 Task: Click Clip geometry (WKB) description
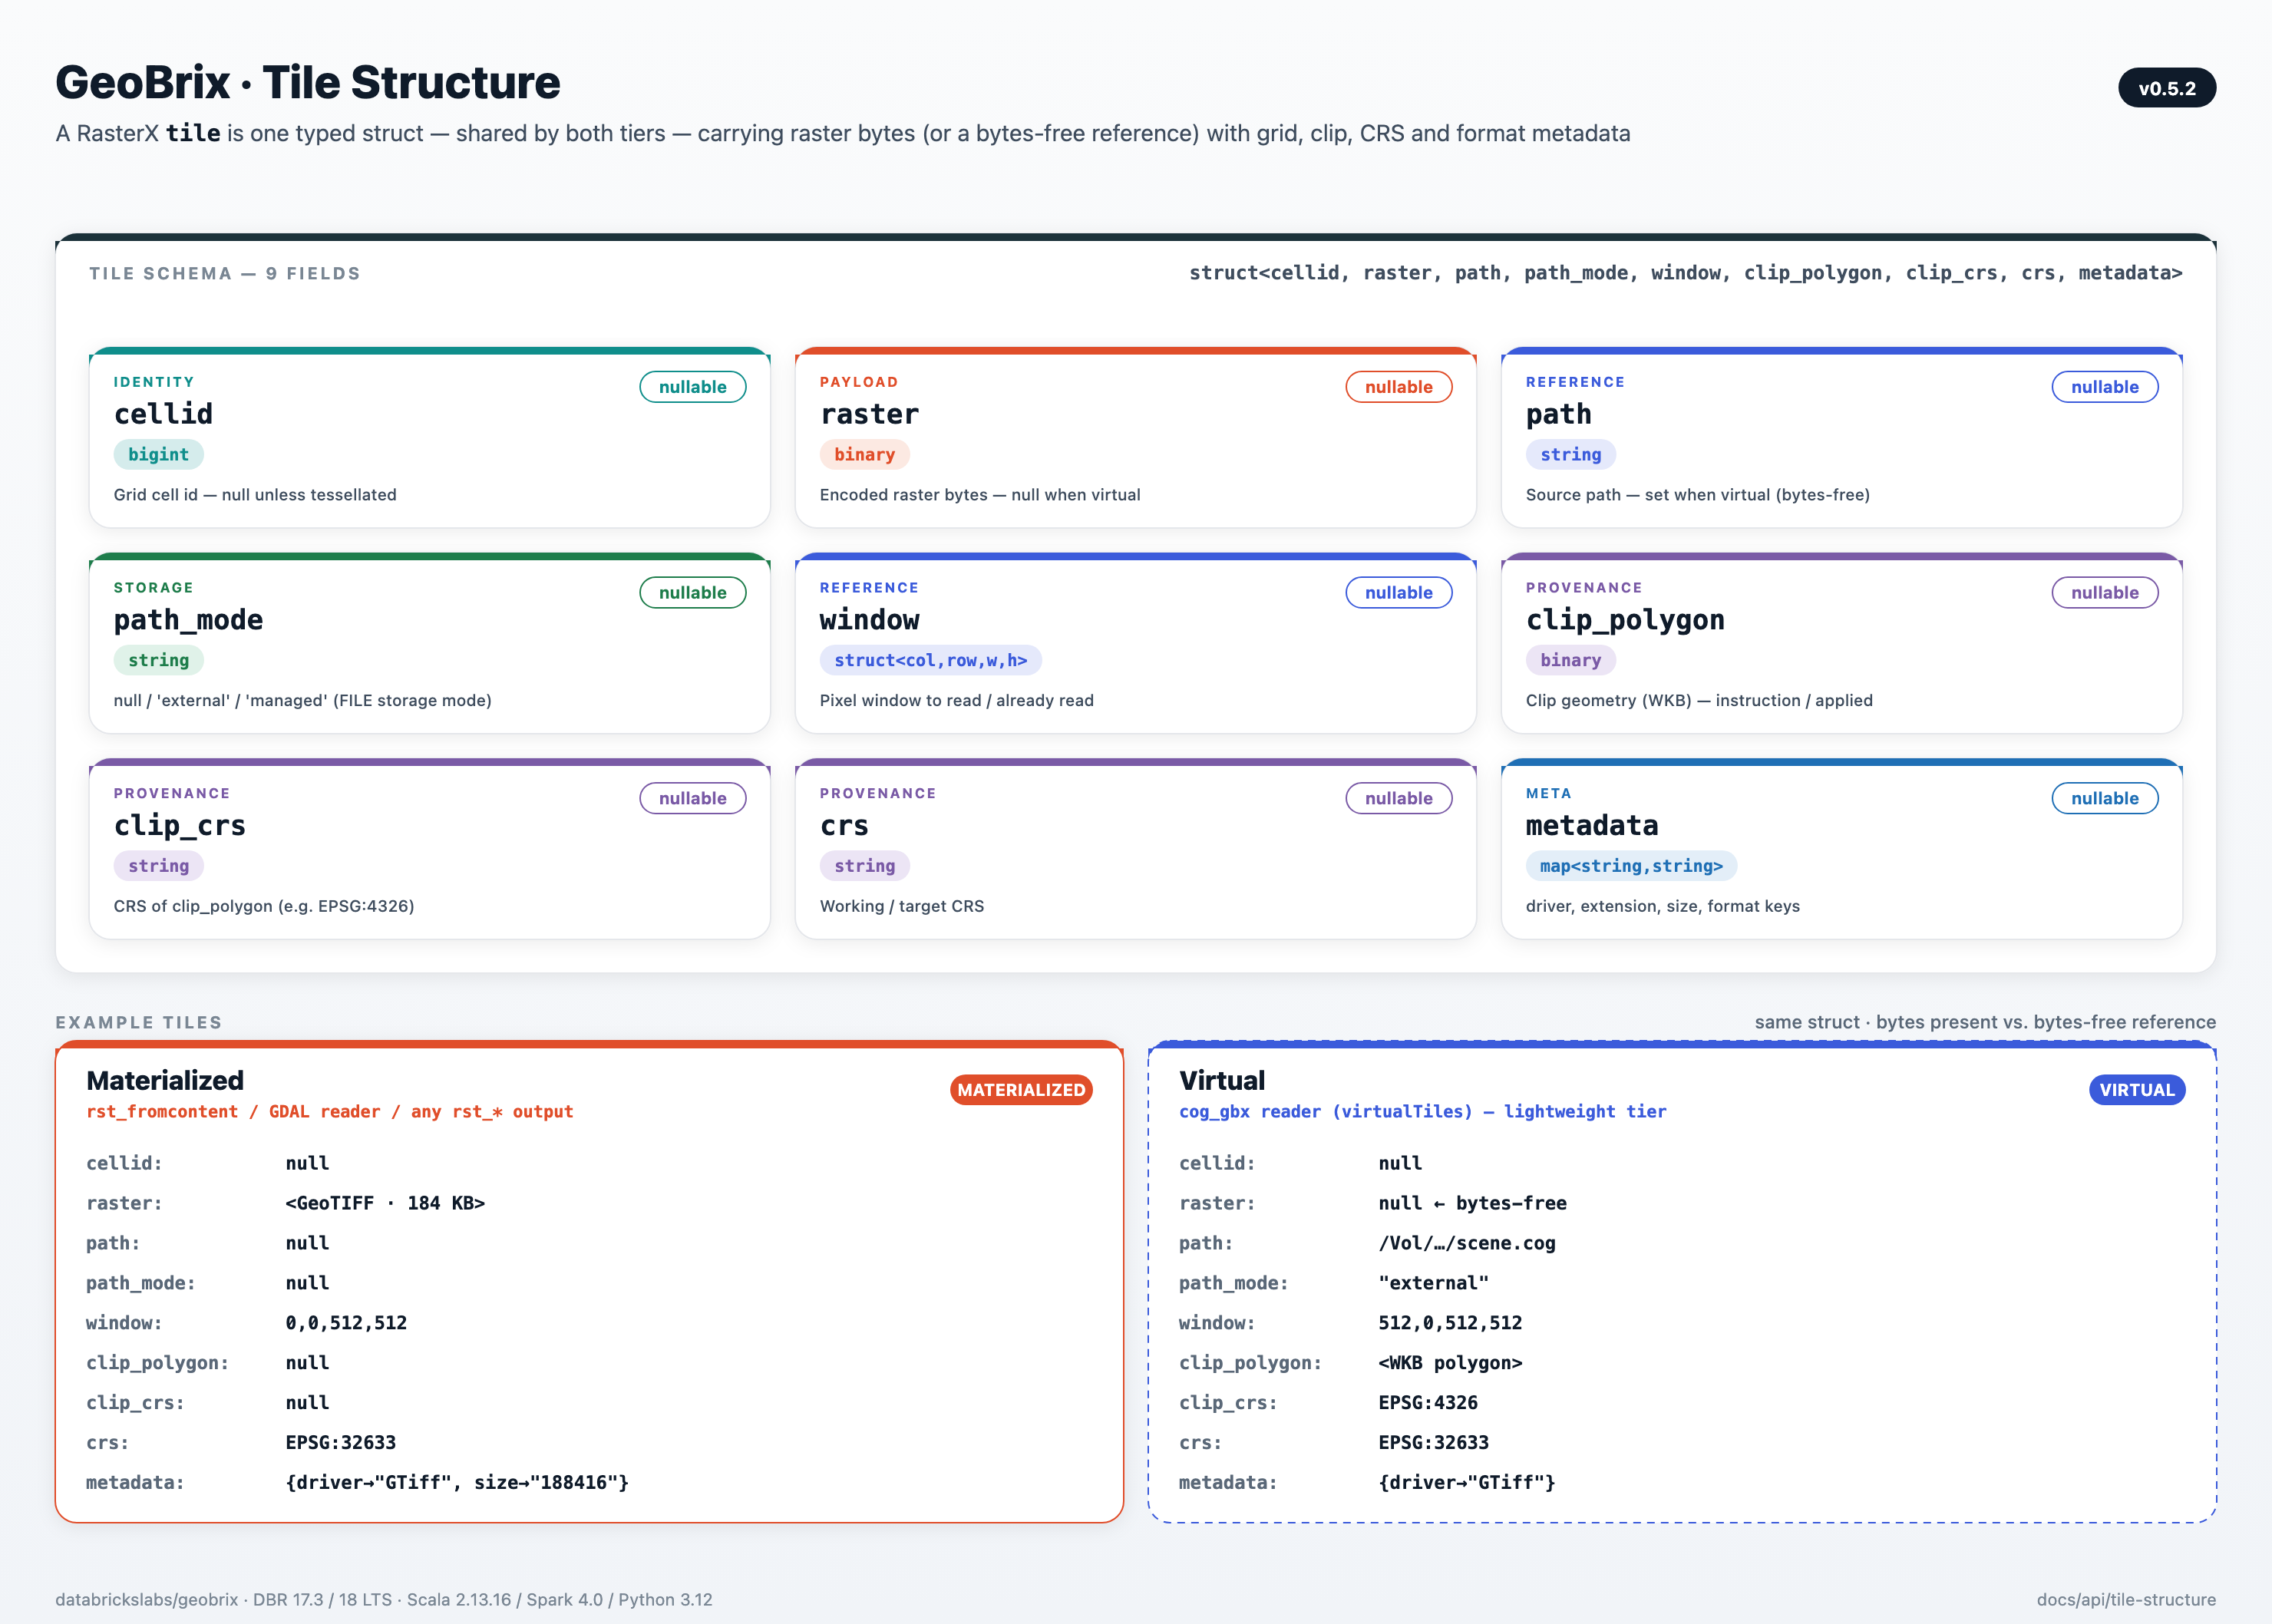tap(1699, 700)
